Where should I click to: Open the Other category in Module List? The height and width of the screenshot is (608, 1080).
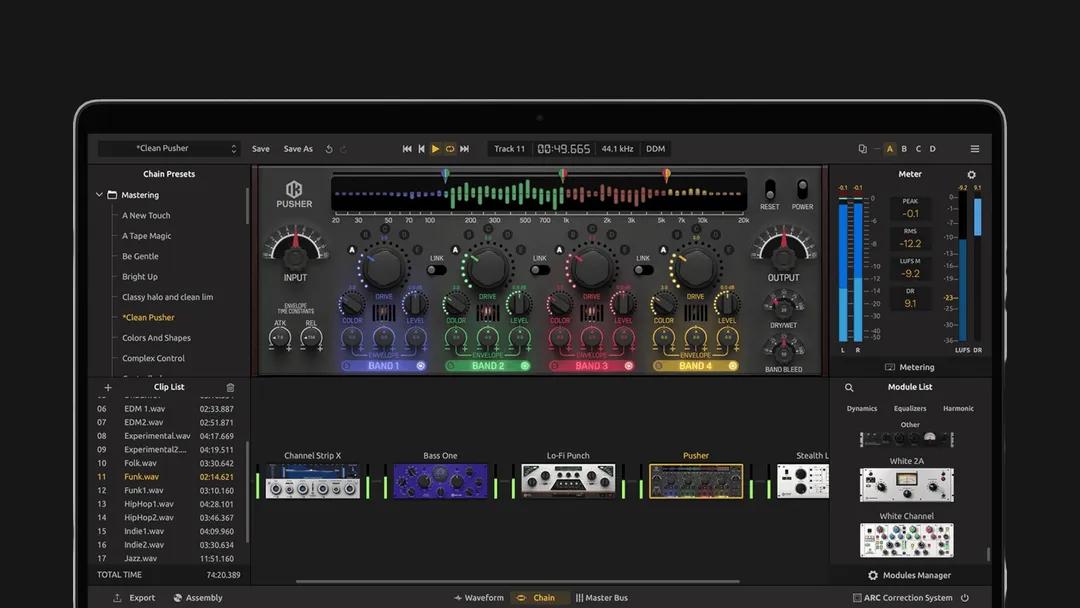909,425
